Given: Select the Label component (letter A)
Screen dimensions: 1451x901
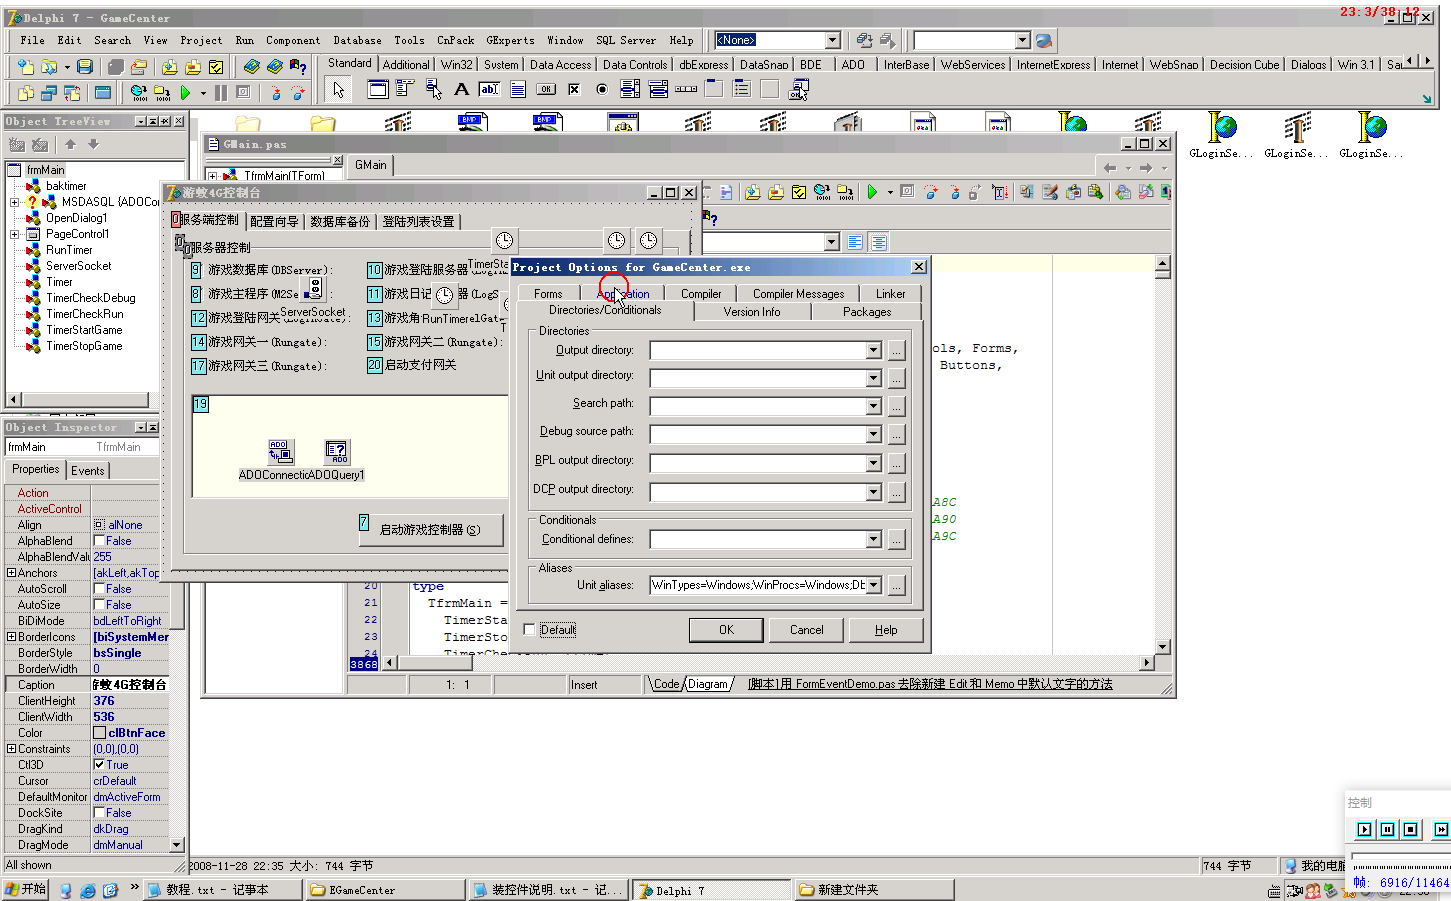Looking at the screenshot, I should [x=461, y=89].
